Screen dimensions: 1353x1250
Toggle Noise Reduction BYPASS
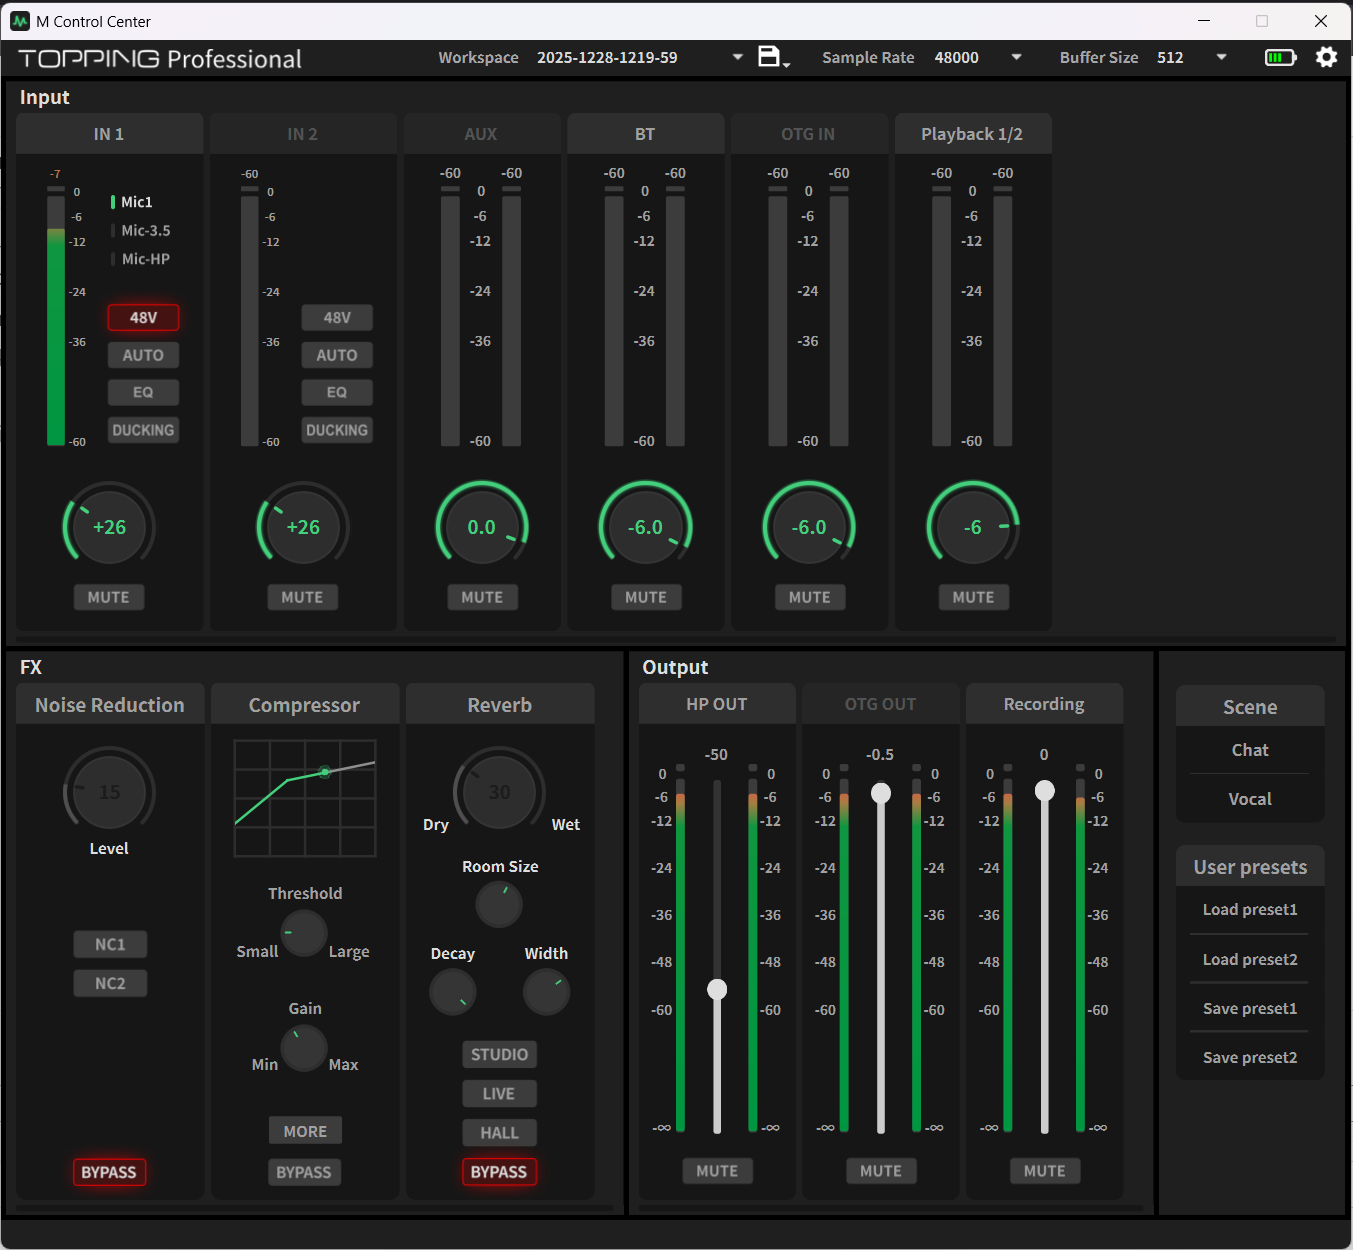pyautogui.click(x=109, y=1172)
